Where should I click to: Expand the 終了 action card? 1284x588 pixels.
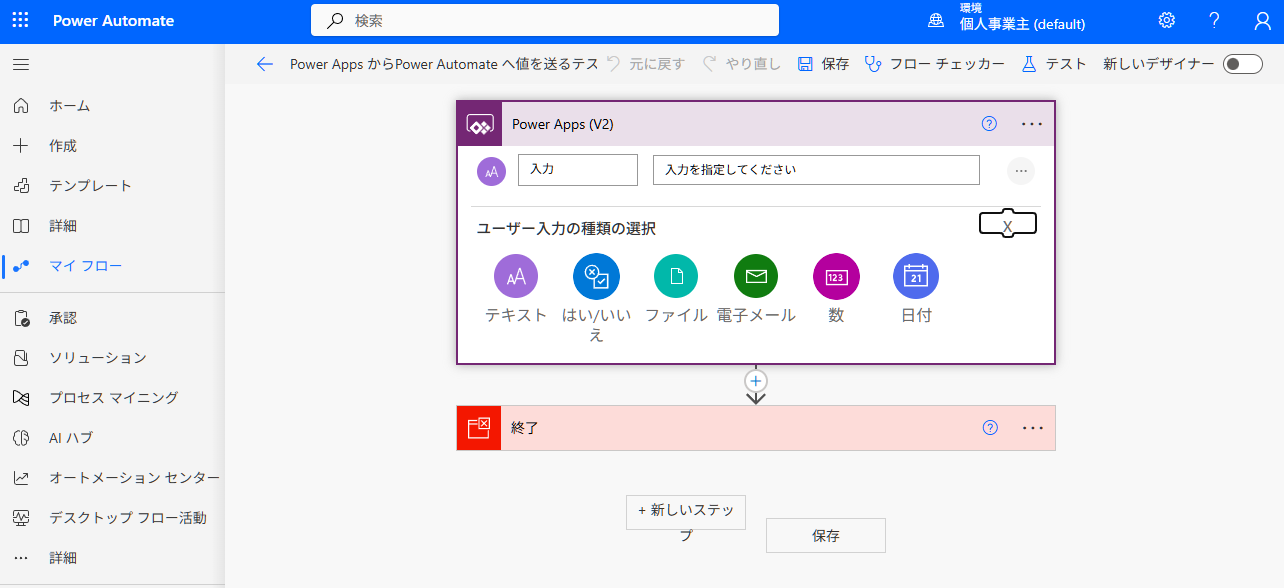(756, 428)
